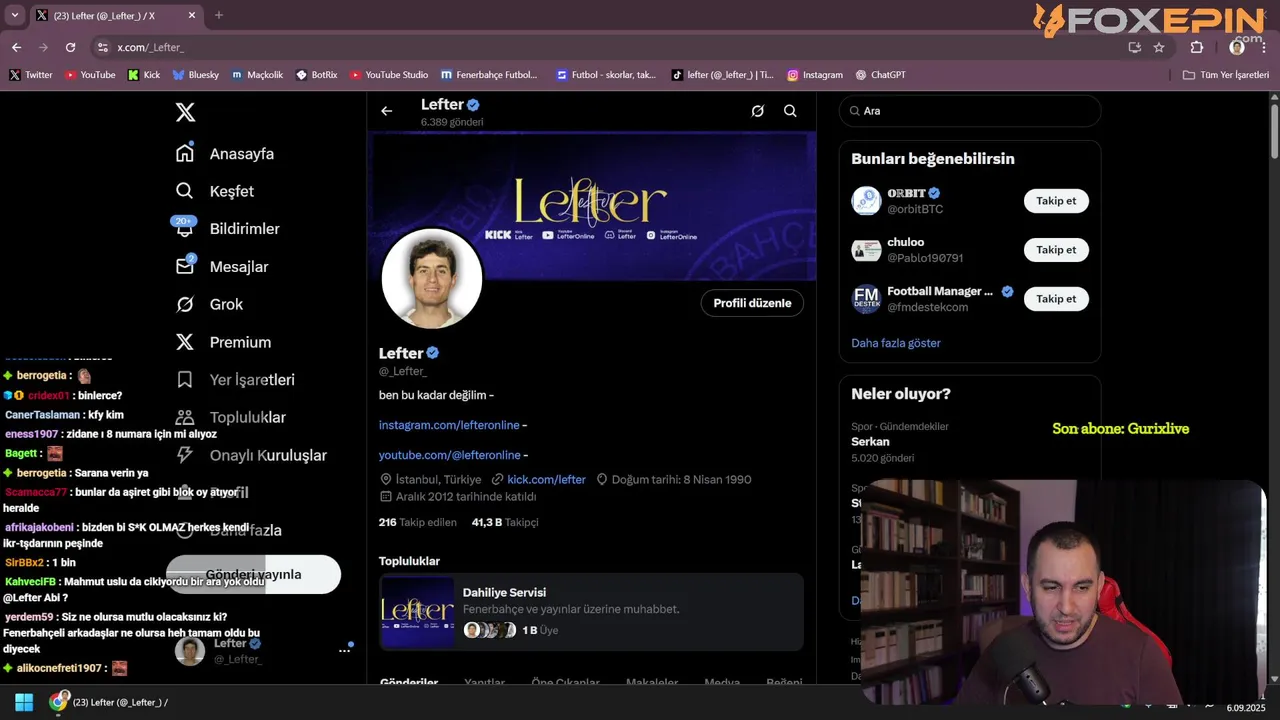Follow chuloo with Takip et
The height and width of the screenshot is (720, 1280).
1056,250
